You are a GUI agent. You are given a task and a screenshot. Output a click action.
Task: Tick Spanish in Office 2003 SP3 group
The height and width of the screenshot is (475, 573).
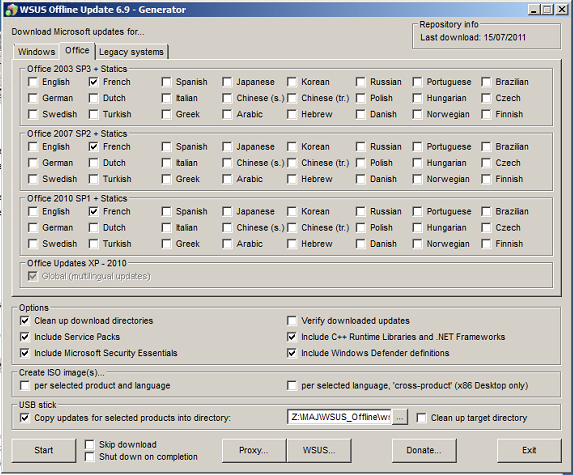click(x=166, y=82)
